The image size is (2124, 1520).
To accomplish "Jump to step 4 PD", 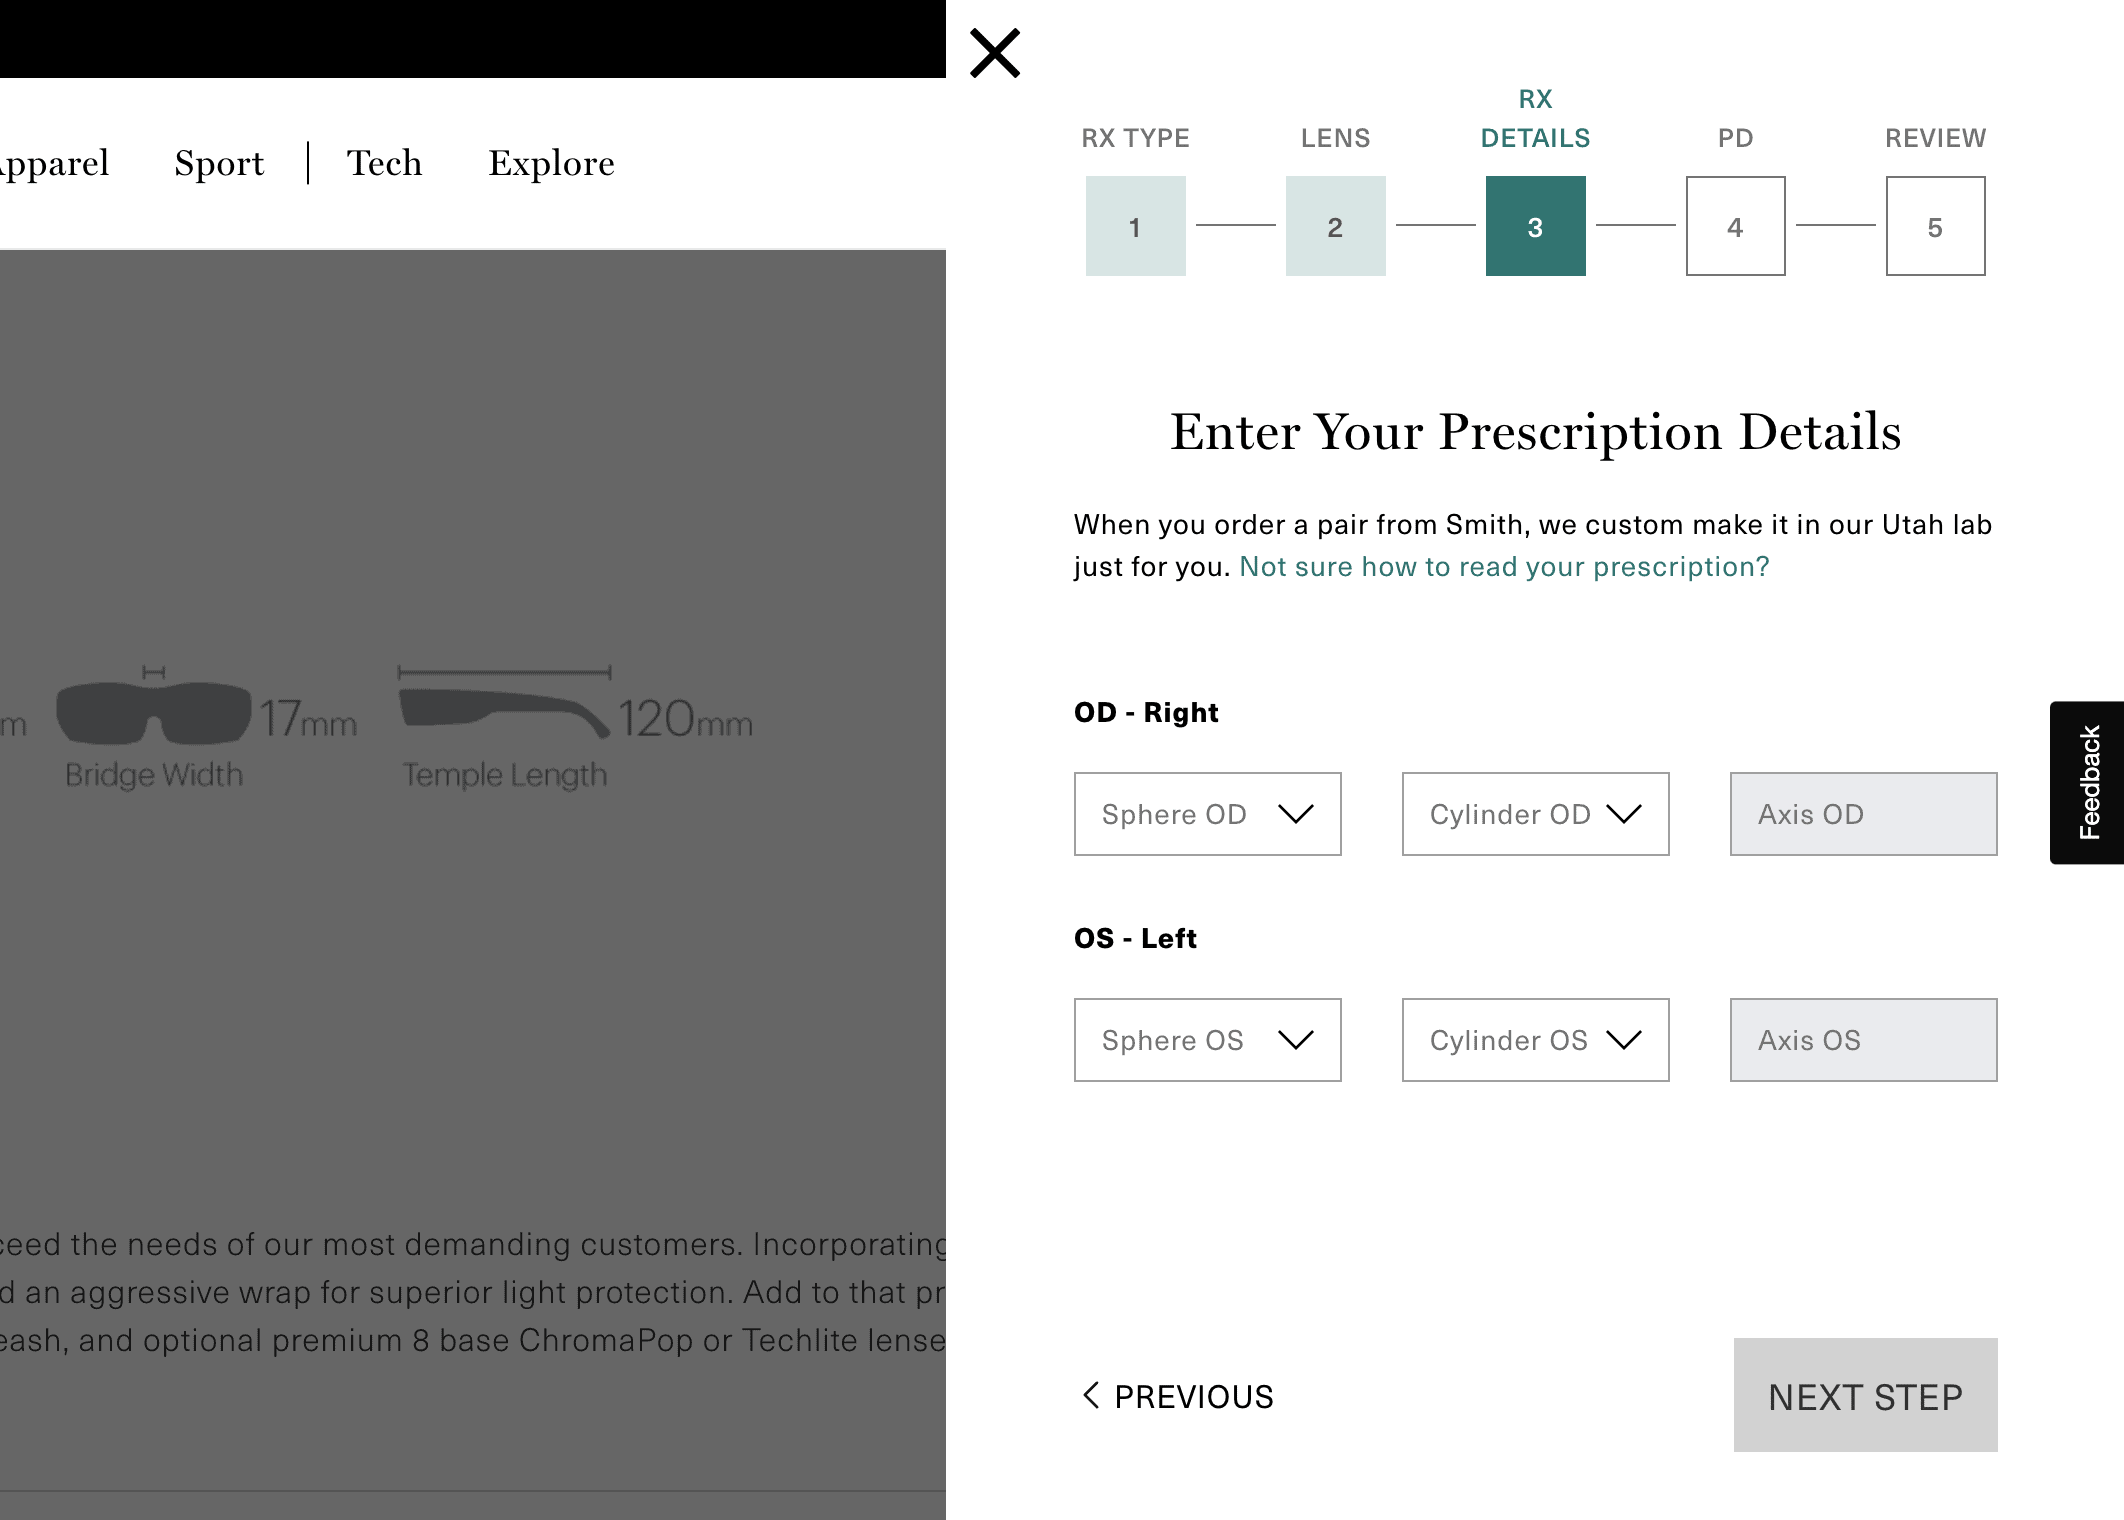I will [x=1735, y=226].
